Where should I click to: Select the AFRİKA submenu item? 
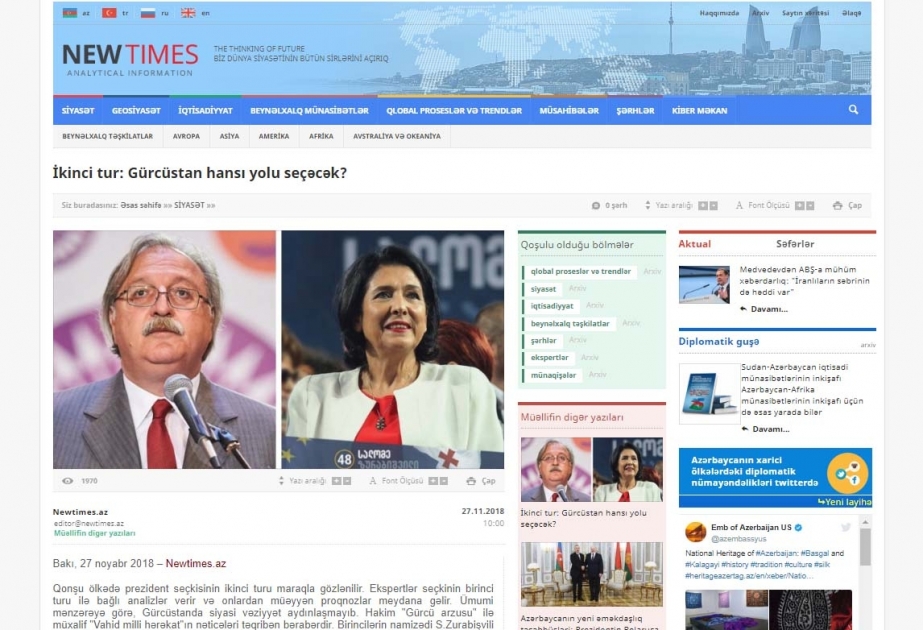[x=321, y=136]
